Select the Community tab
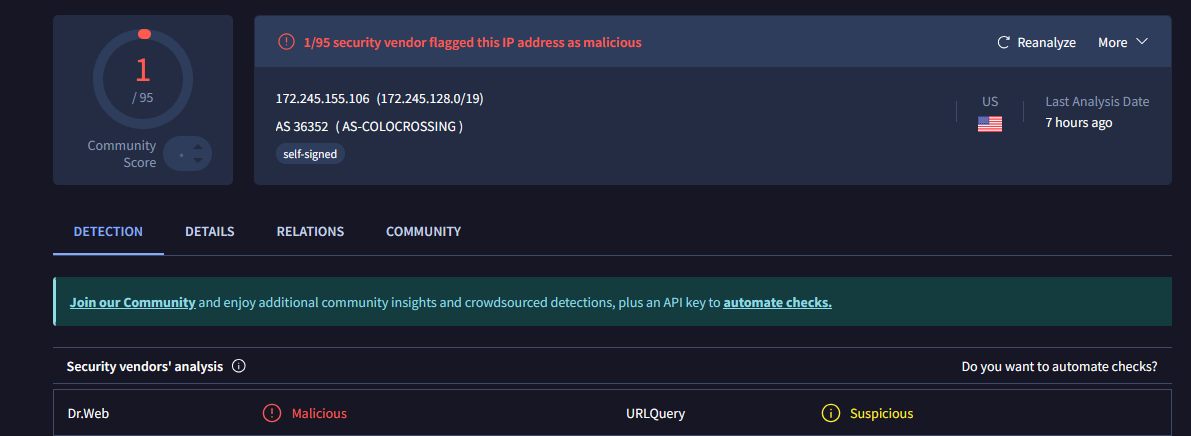Image resolution: width=1191 pixels, height=436 pixels. click(423, 231)
